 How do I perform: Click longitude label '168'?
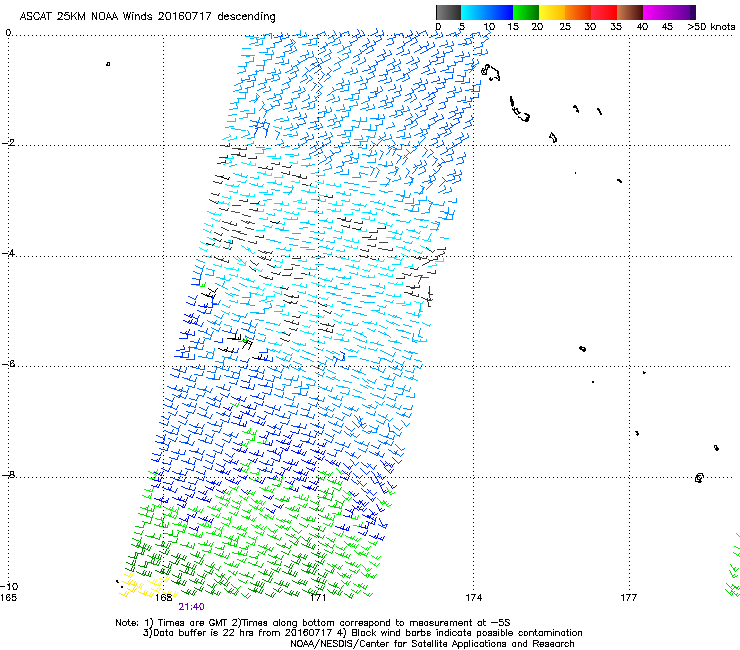163,598
